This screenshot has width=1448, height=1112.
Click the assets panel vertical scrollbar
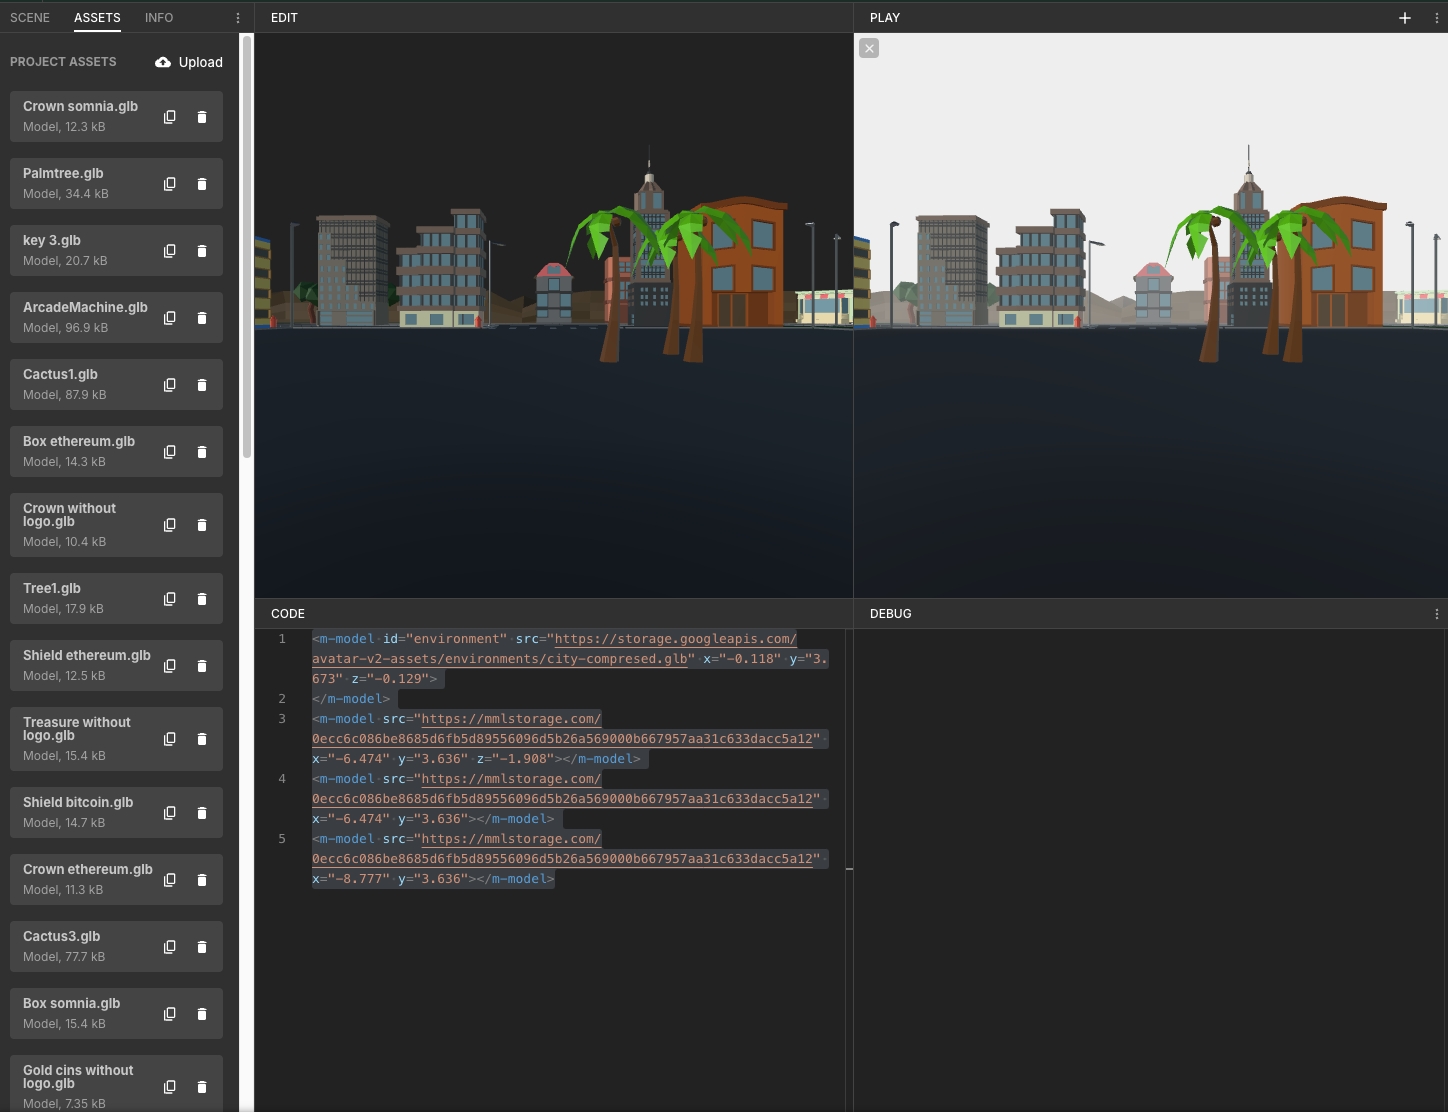coord(246,250)
